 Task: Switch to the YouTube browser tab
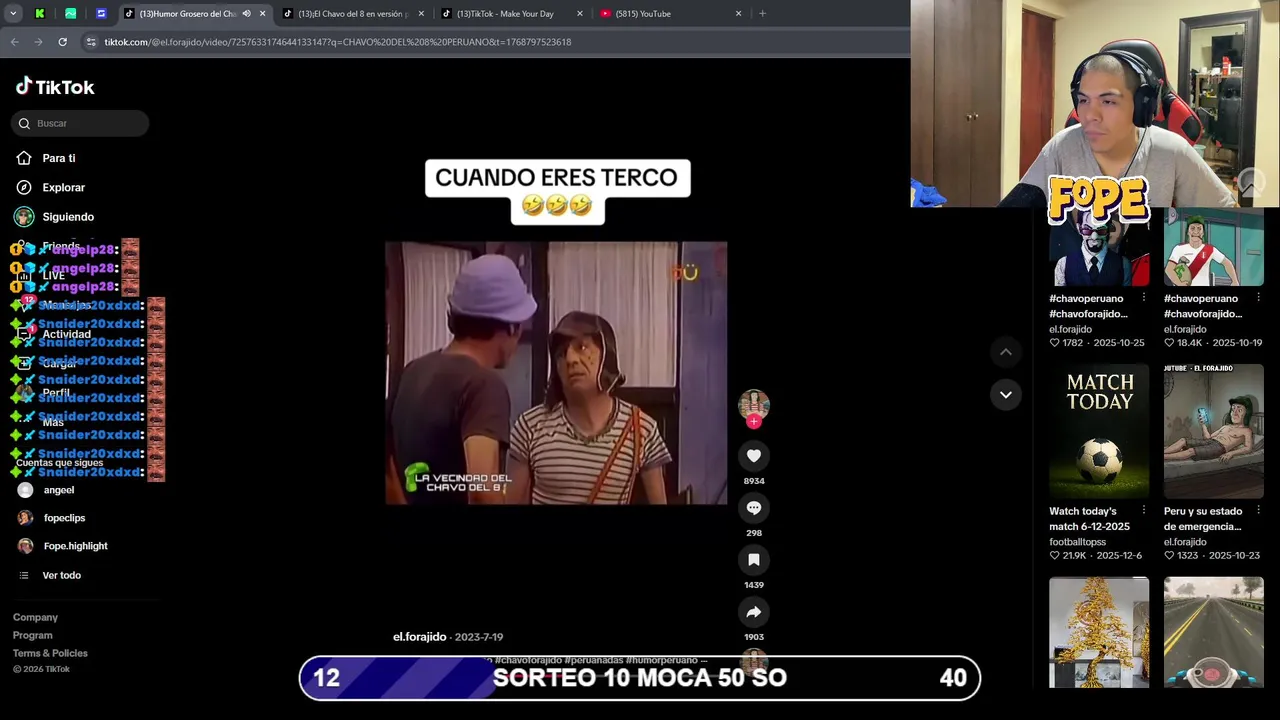(670, 14)
